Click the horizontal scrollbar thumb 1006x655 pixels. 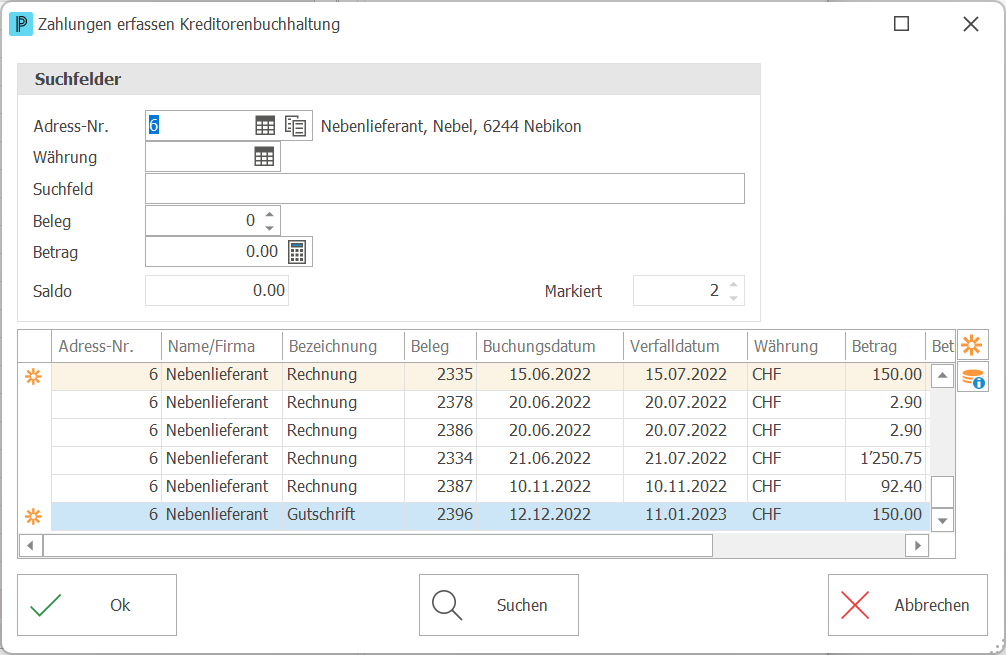pyautogui.click(x=378, y=545)
